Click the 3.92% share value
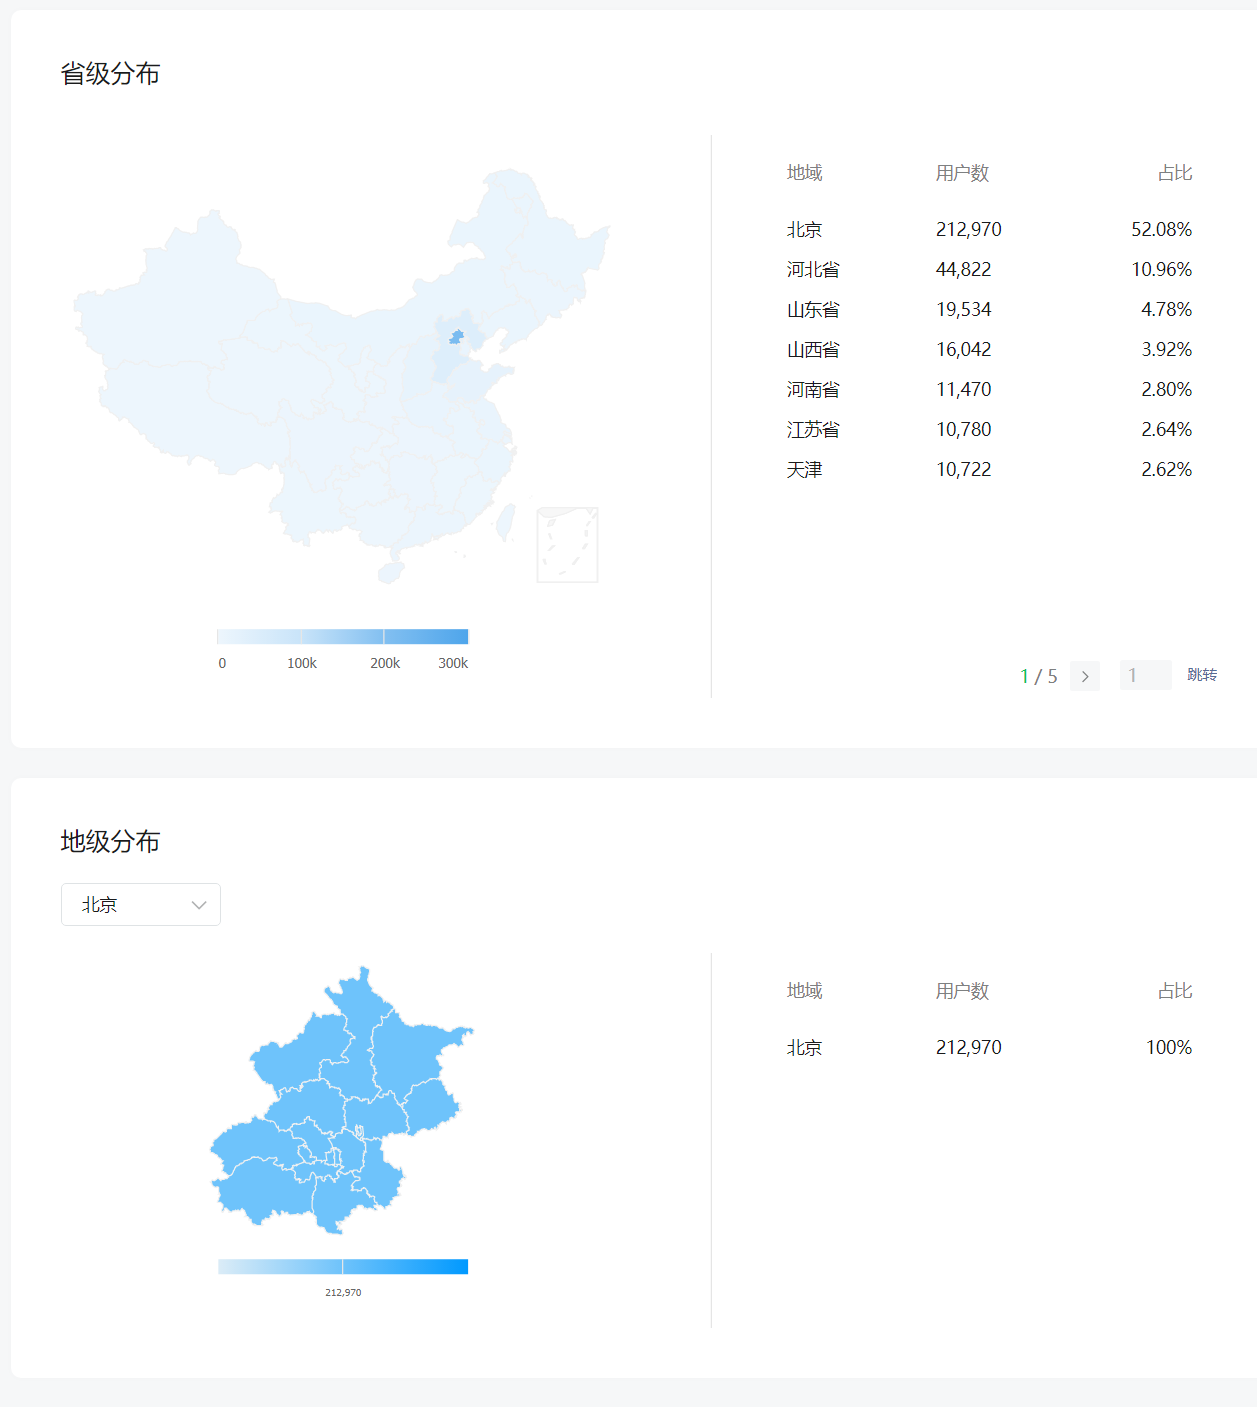 [1166, 349]
